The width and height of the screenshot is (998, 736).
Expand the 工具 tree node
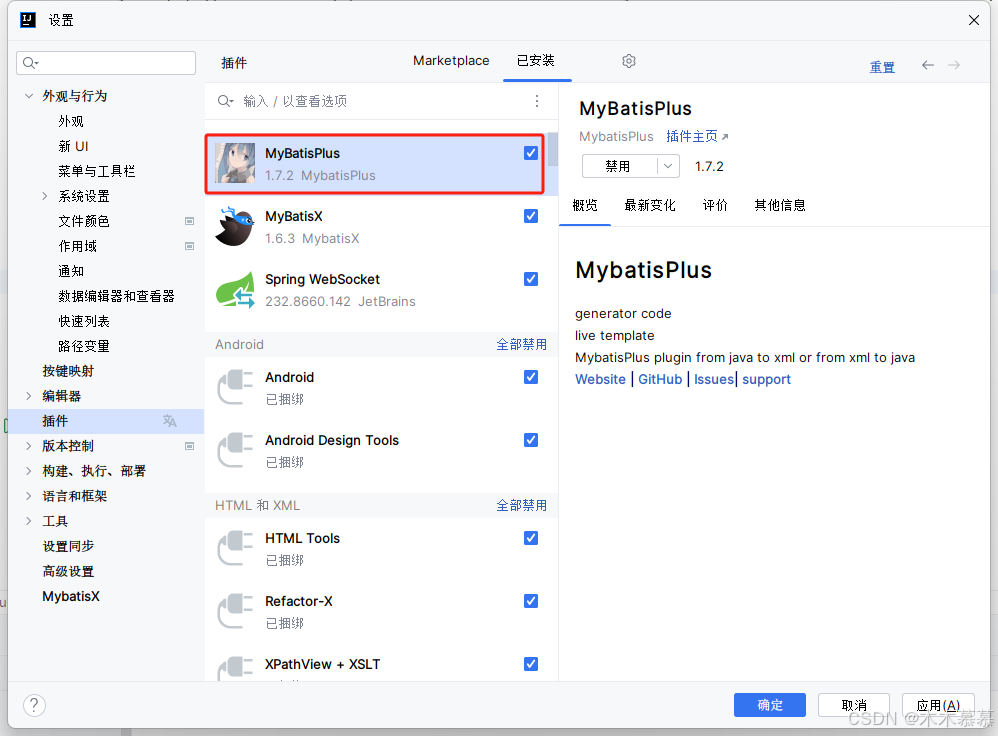pyautogui.click(x=29, y=521)
